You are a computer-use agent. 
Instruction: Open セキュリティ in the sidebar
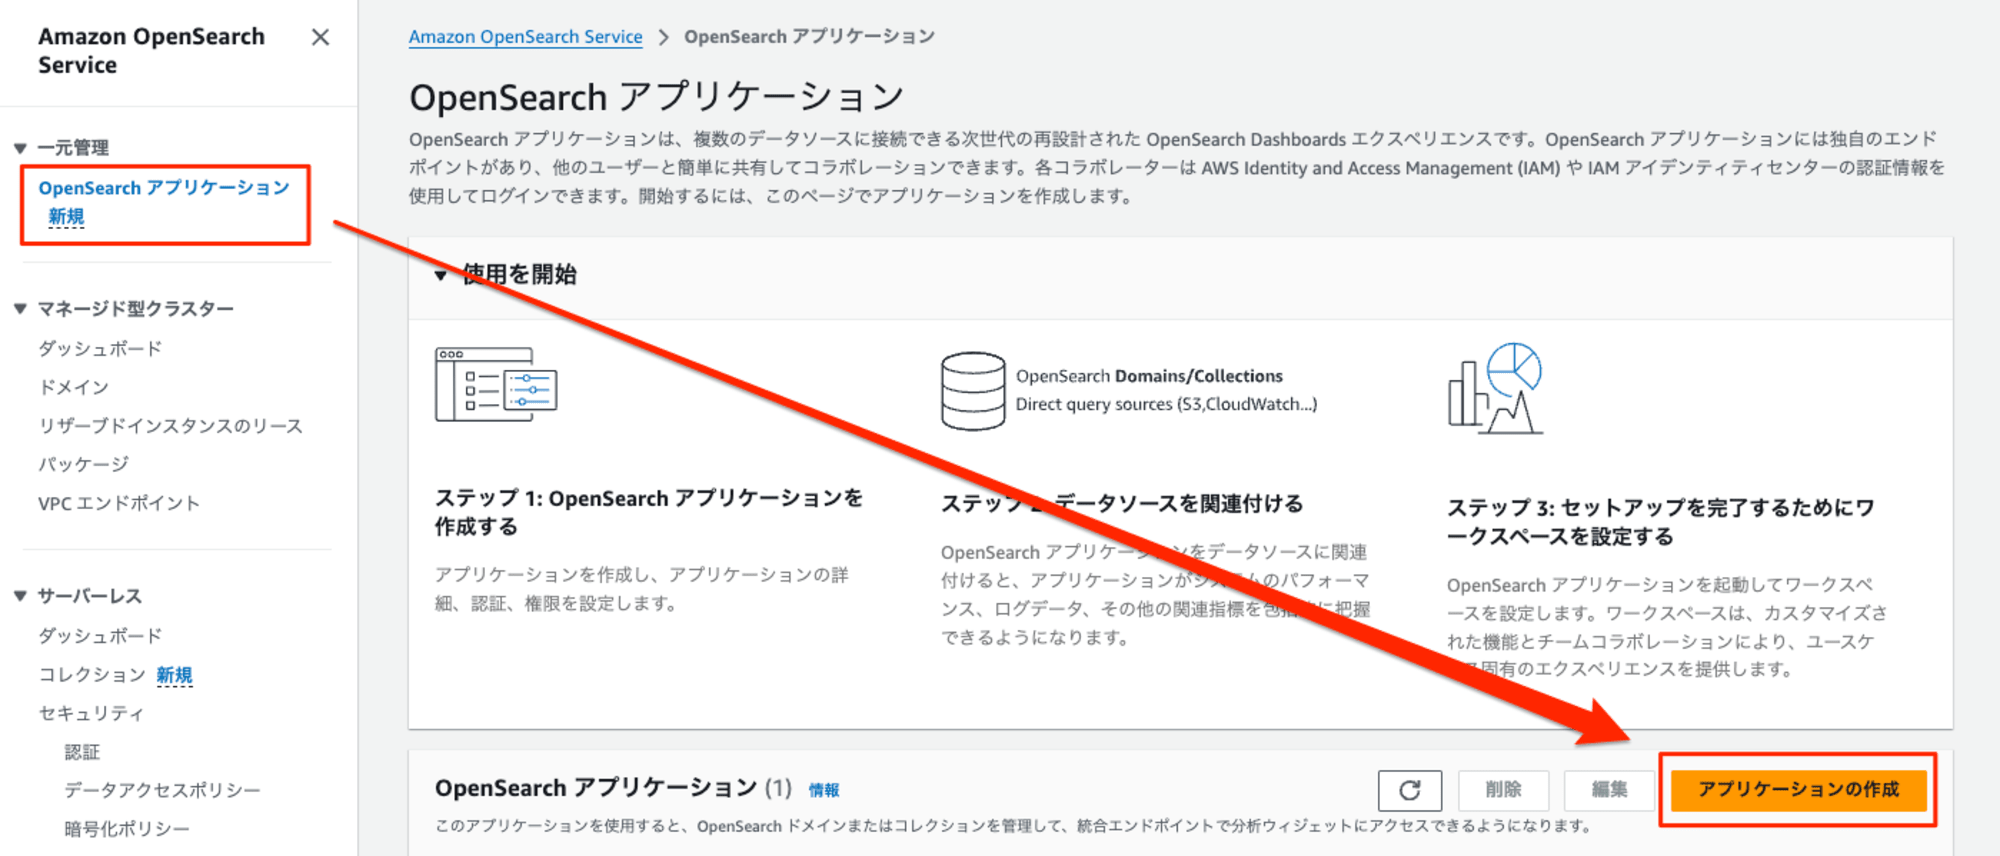91,713
